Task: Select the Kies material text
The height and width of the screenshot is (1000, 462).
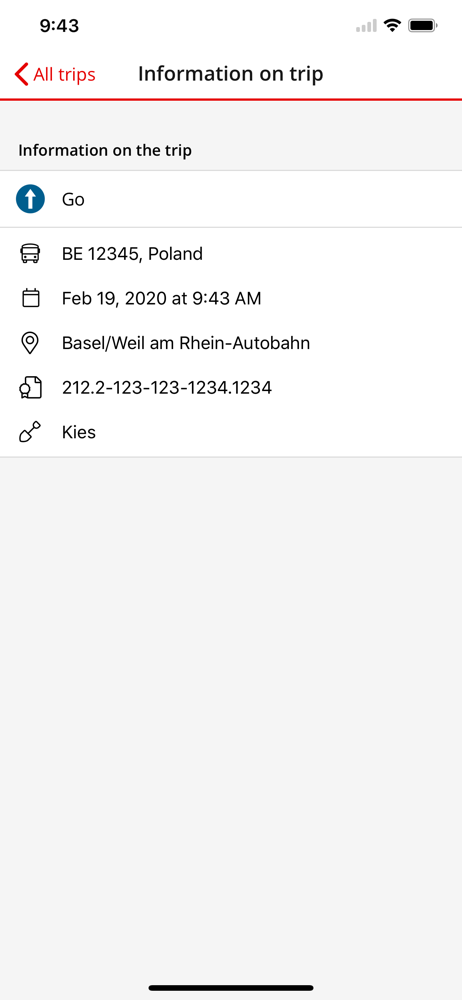Action: point(78,432)
